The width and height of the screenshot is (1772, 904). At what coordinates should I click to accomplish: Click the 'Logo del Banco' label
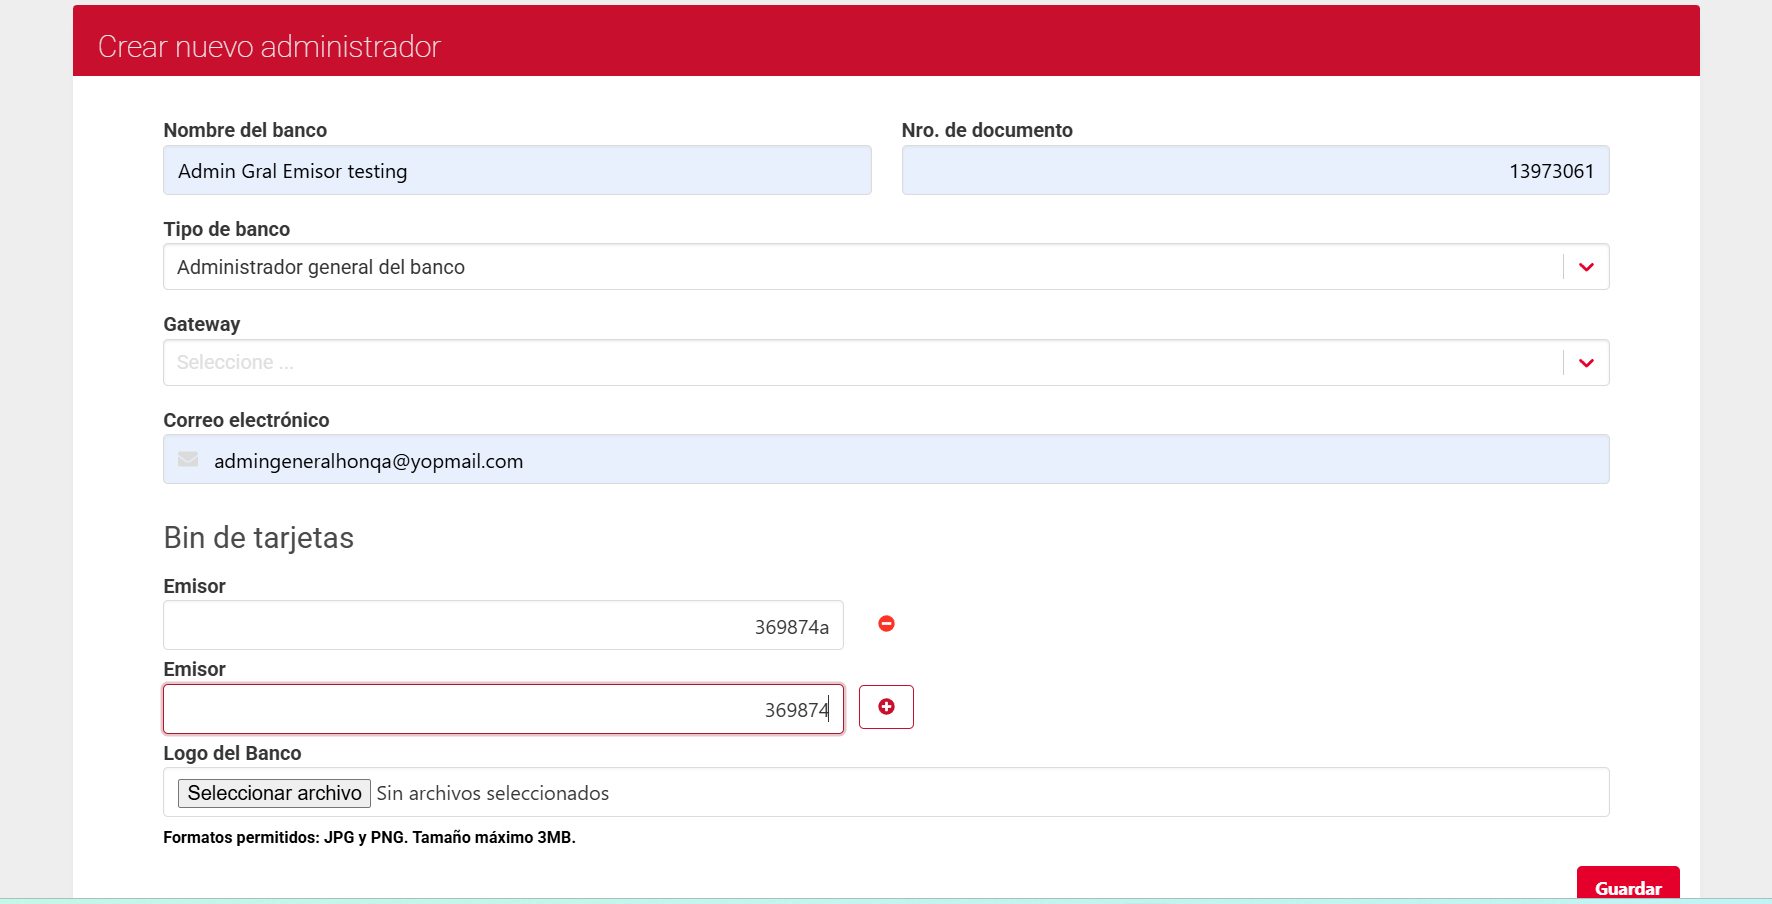tap(232, 753)
